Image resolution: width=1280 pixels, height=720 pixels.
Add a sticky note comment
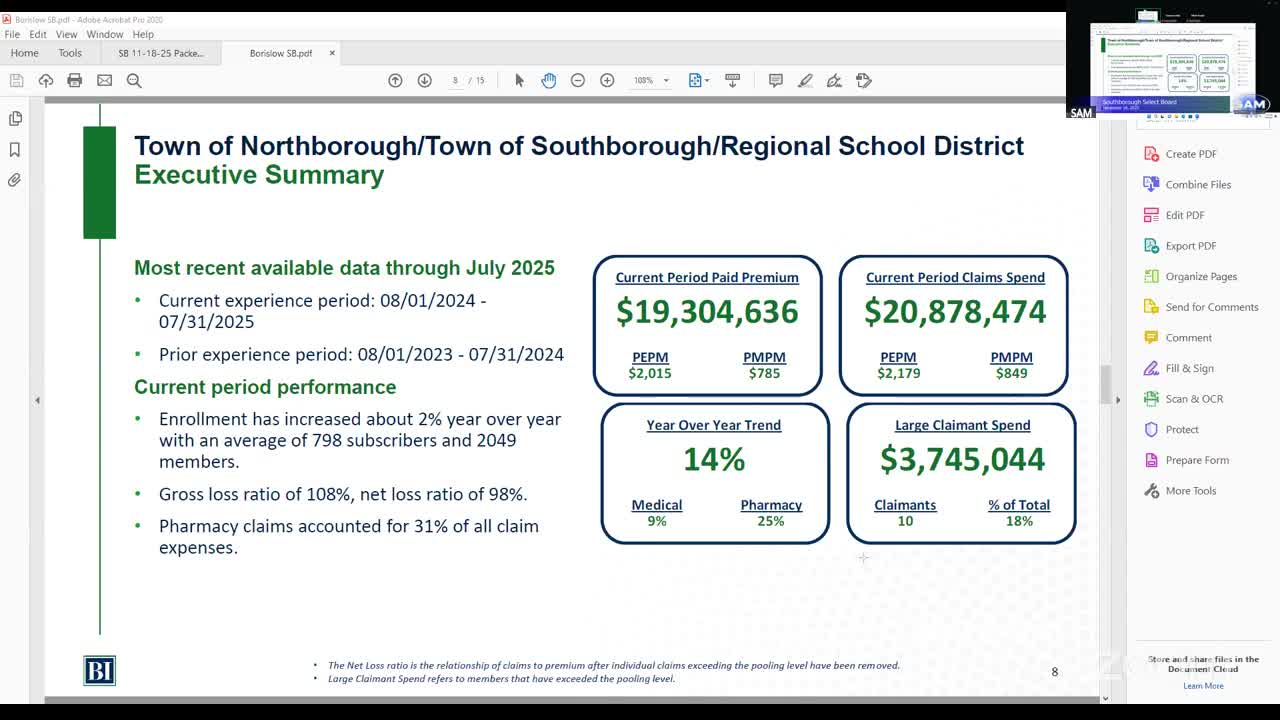click(x=775, y=80)
